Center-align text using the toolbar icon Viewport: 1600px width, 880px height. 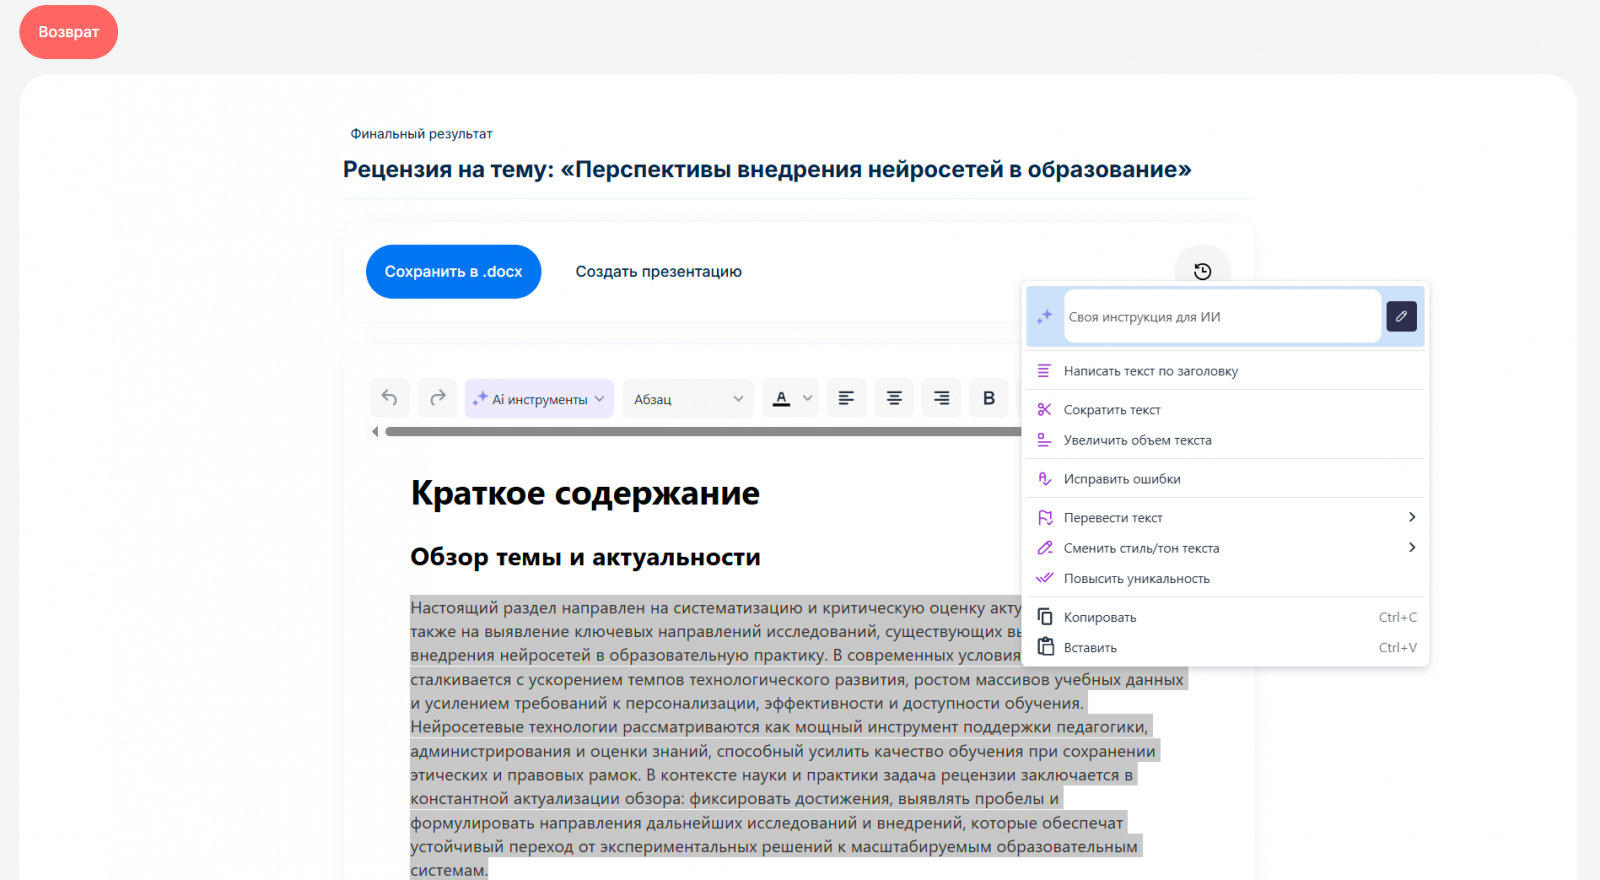tap(894, 398)
